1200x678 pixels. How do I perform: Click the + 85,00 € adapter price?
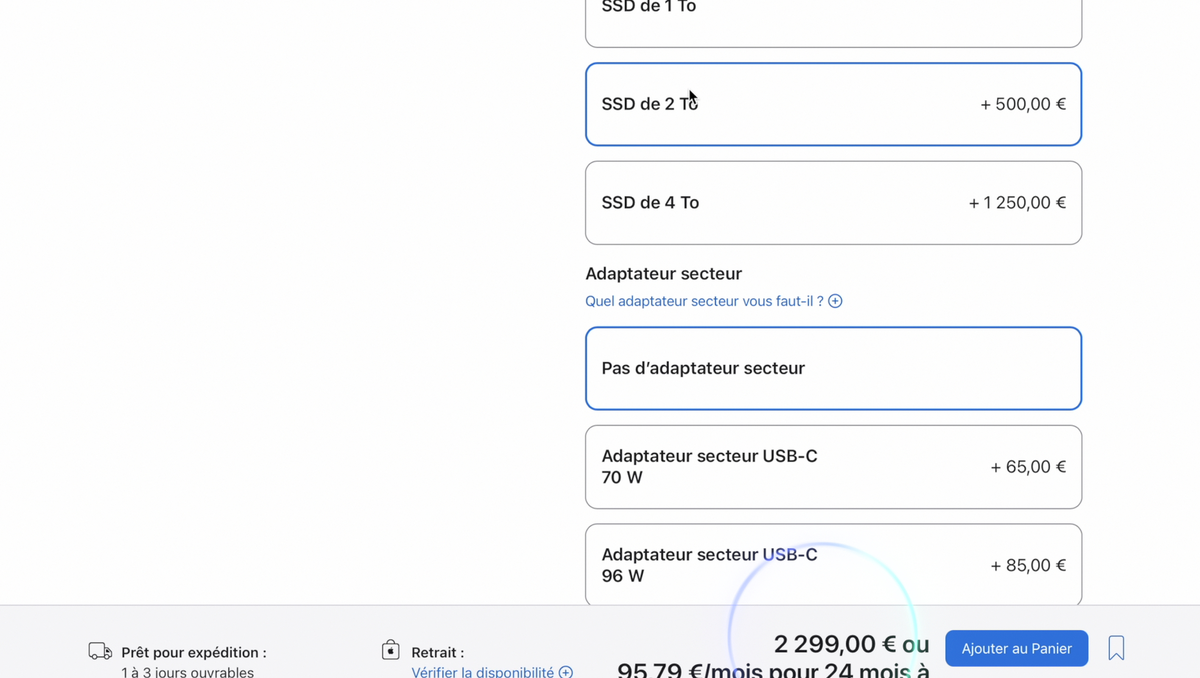[1027, 565]
